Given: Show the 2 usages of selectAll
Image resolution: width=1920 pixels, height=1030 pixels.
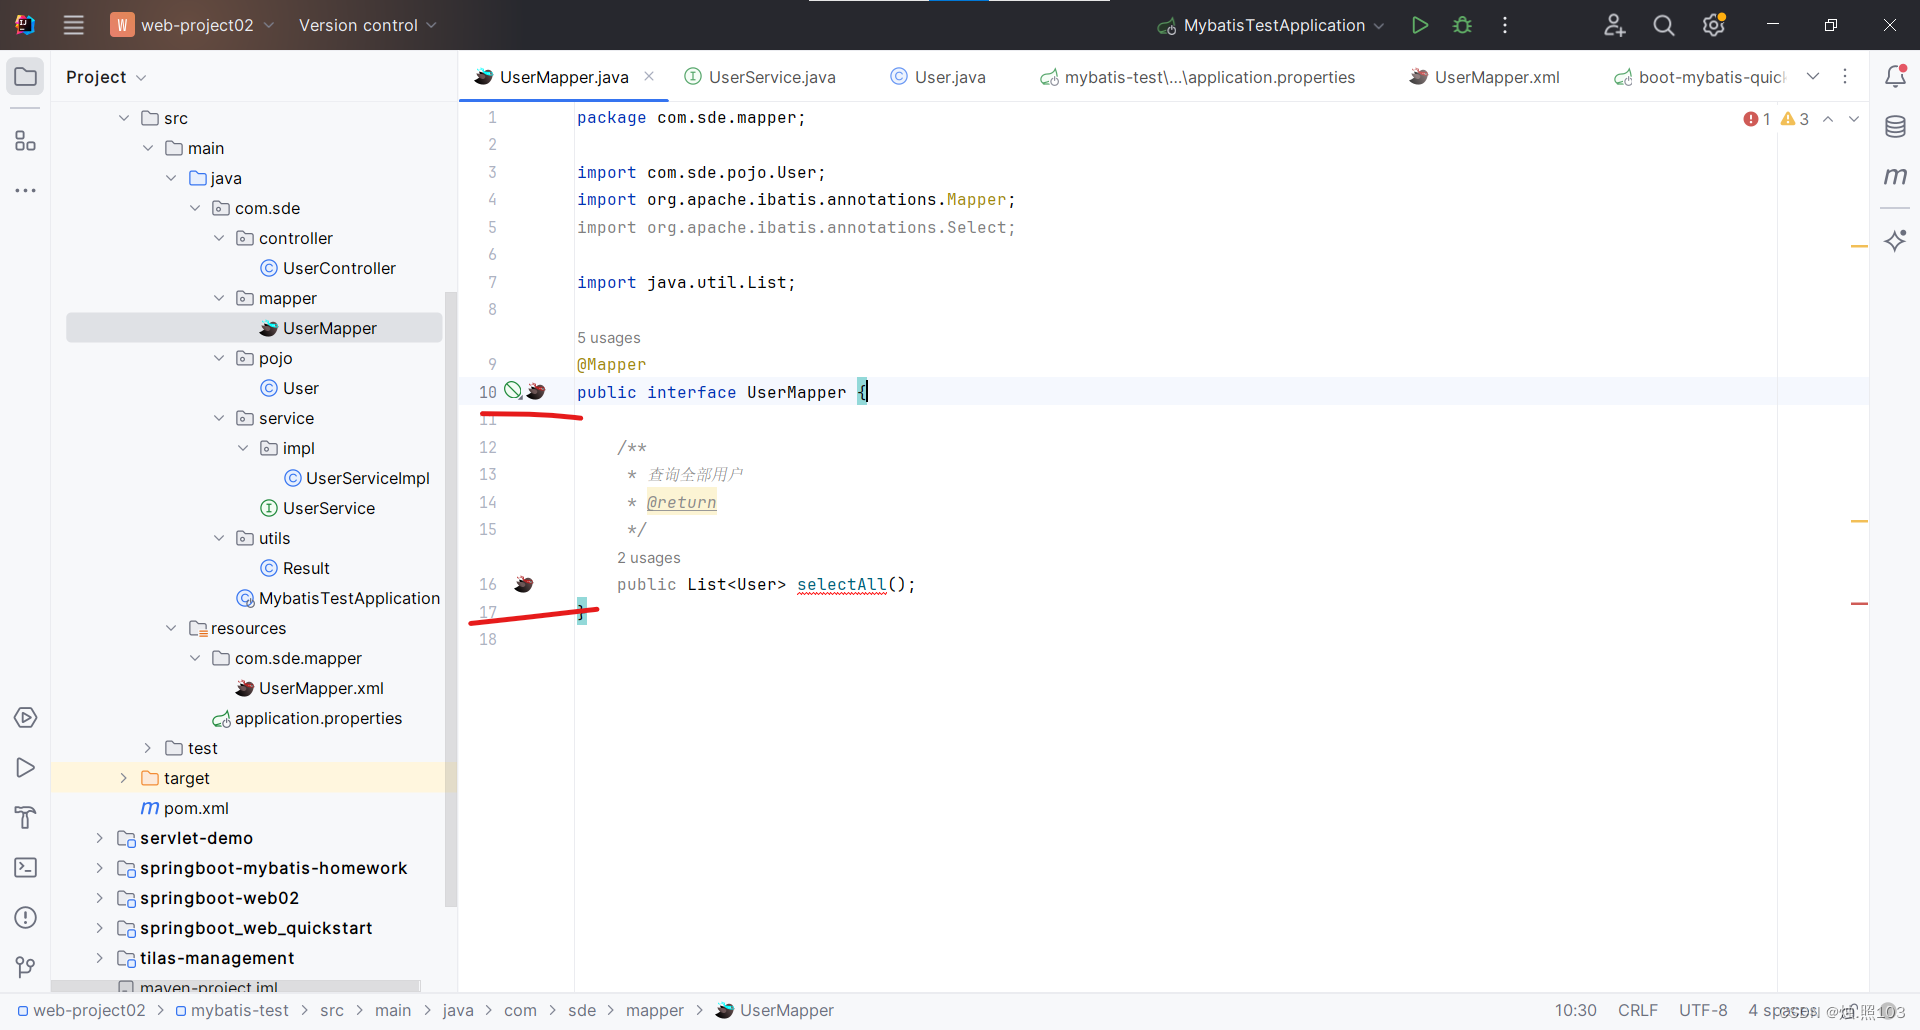Looking at the screenshot, I should pyautogui.click(x=649, y=558).
